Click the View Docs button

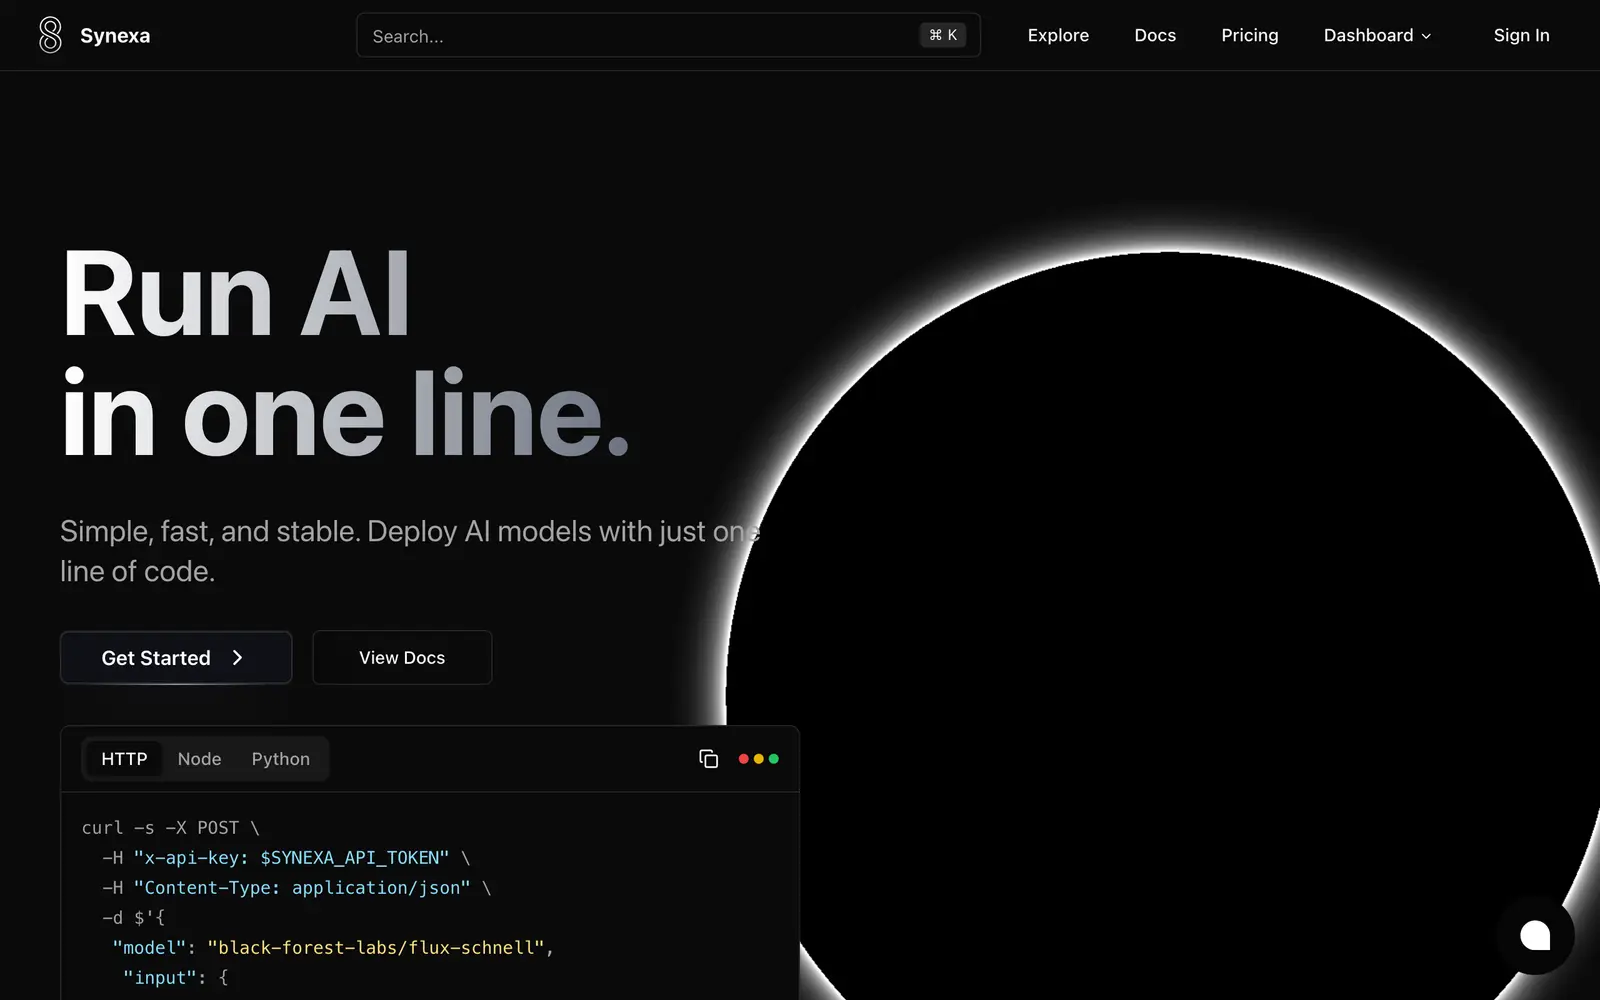(402, 657)
